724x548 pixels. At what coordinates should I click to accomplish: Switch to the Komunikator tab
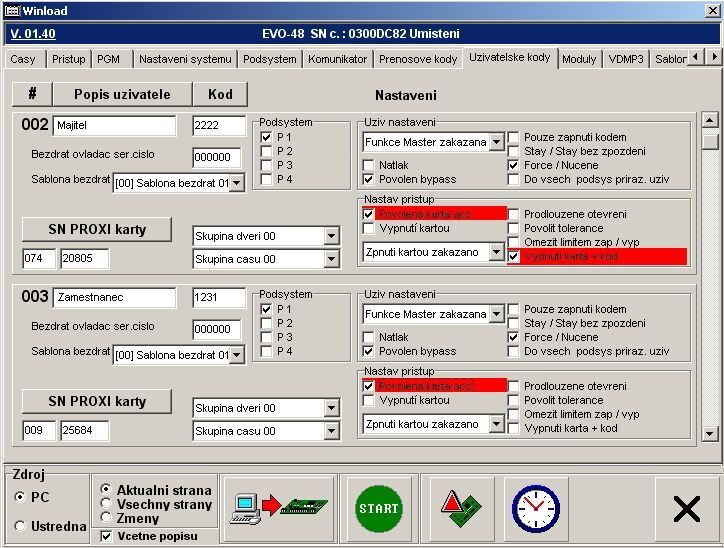point(337,59)
